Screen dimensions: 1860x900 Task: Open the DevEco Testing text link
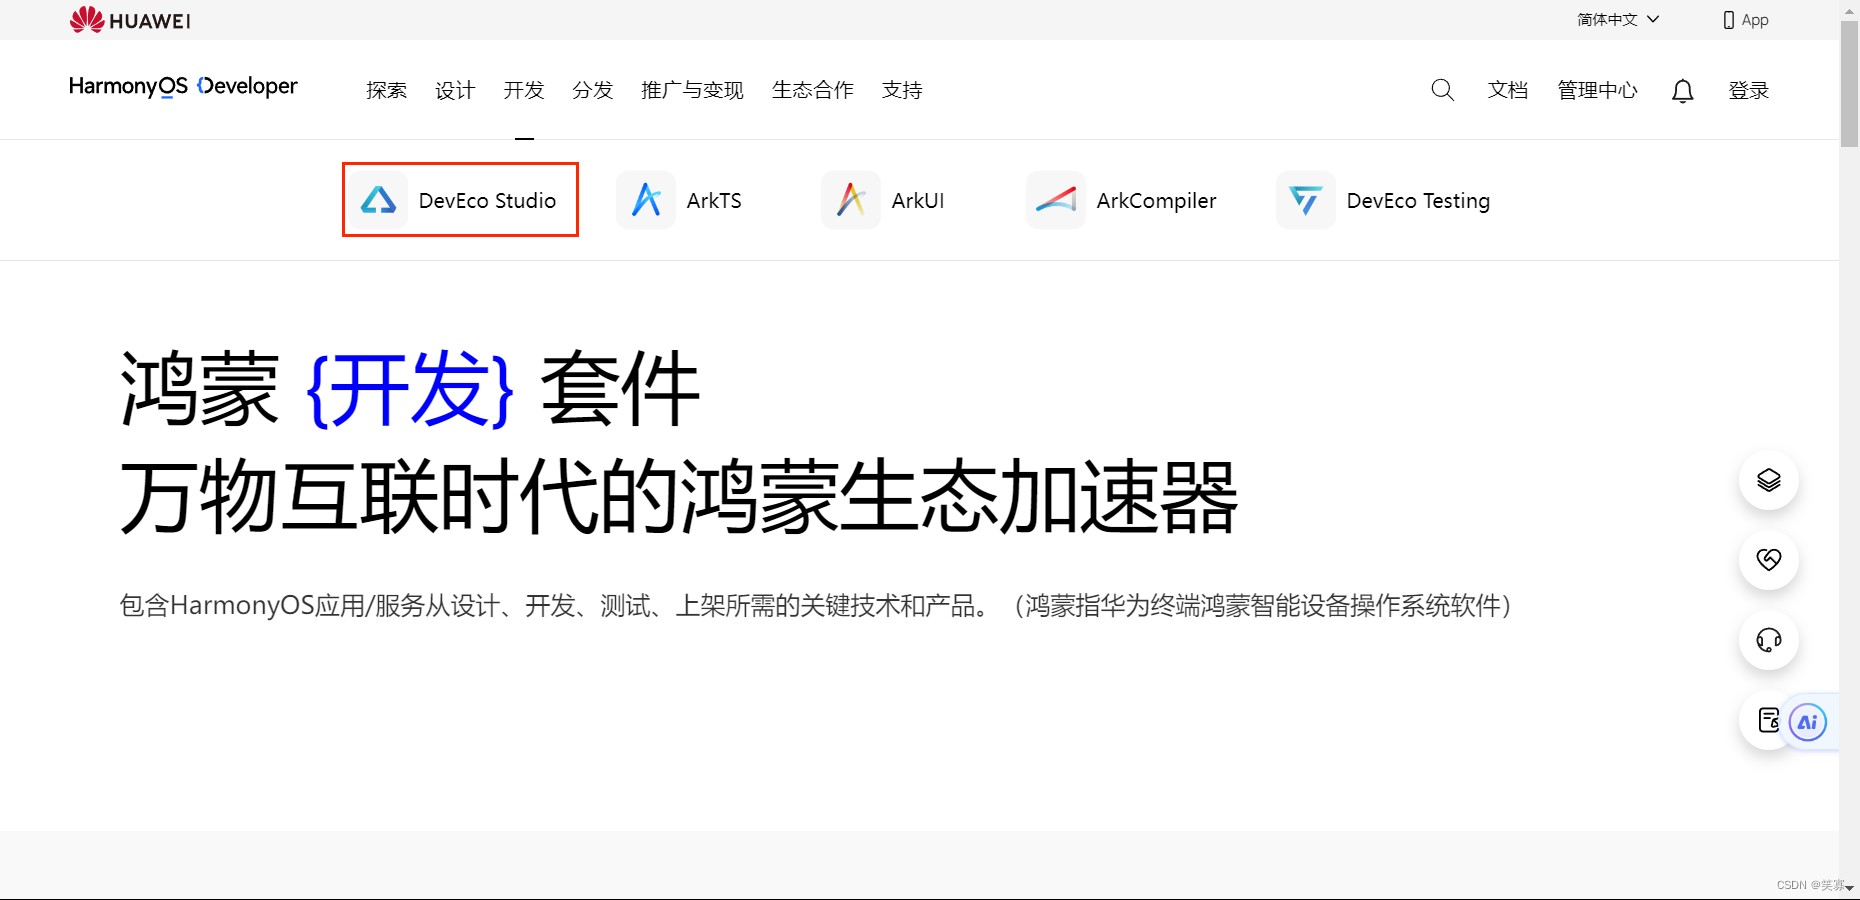(1418, 201)
